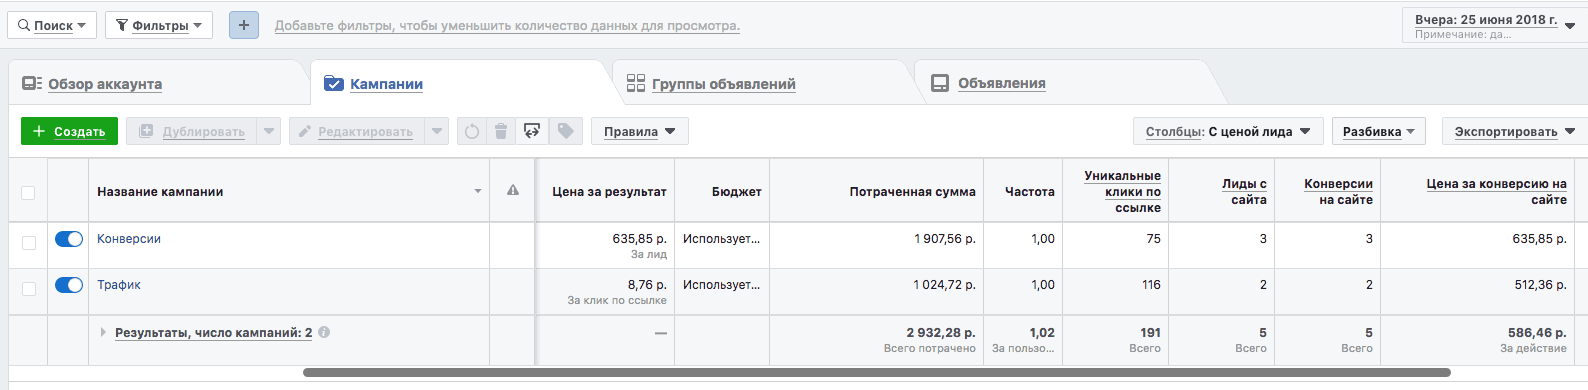1588x390 pixels.
Task: Click the revert circular arrow icon
Action: (472, 131)
